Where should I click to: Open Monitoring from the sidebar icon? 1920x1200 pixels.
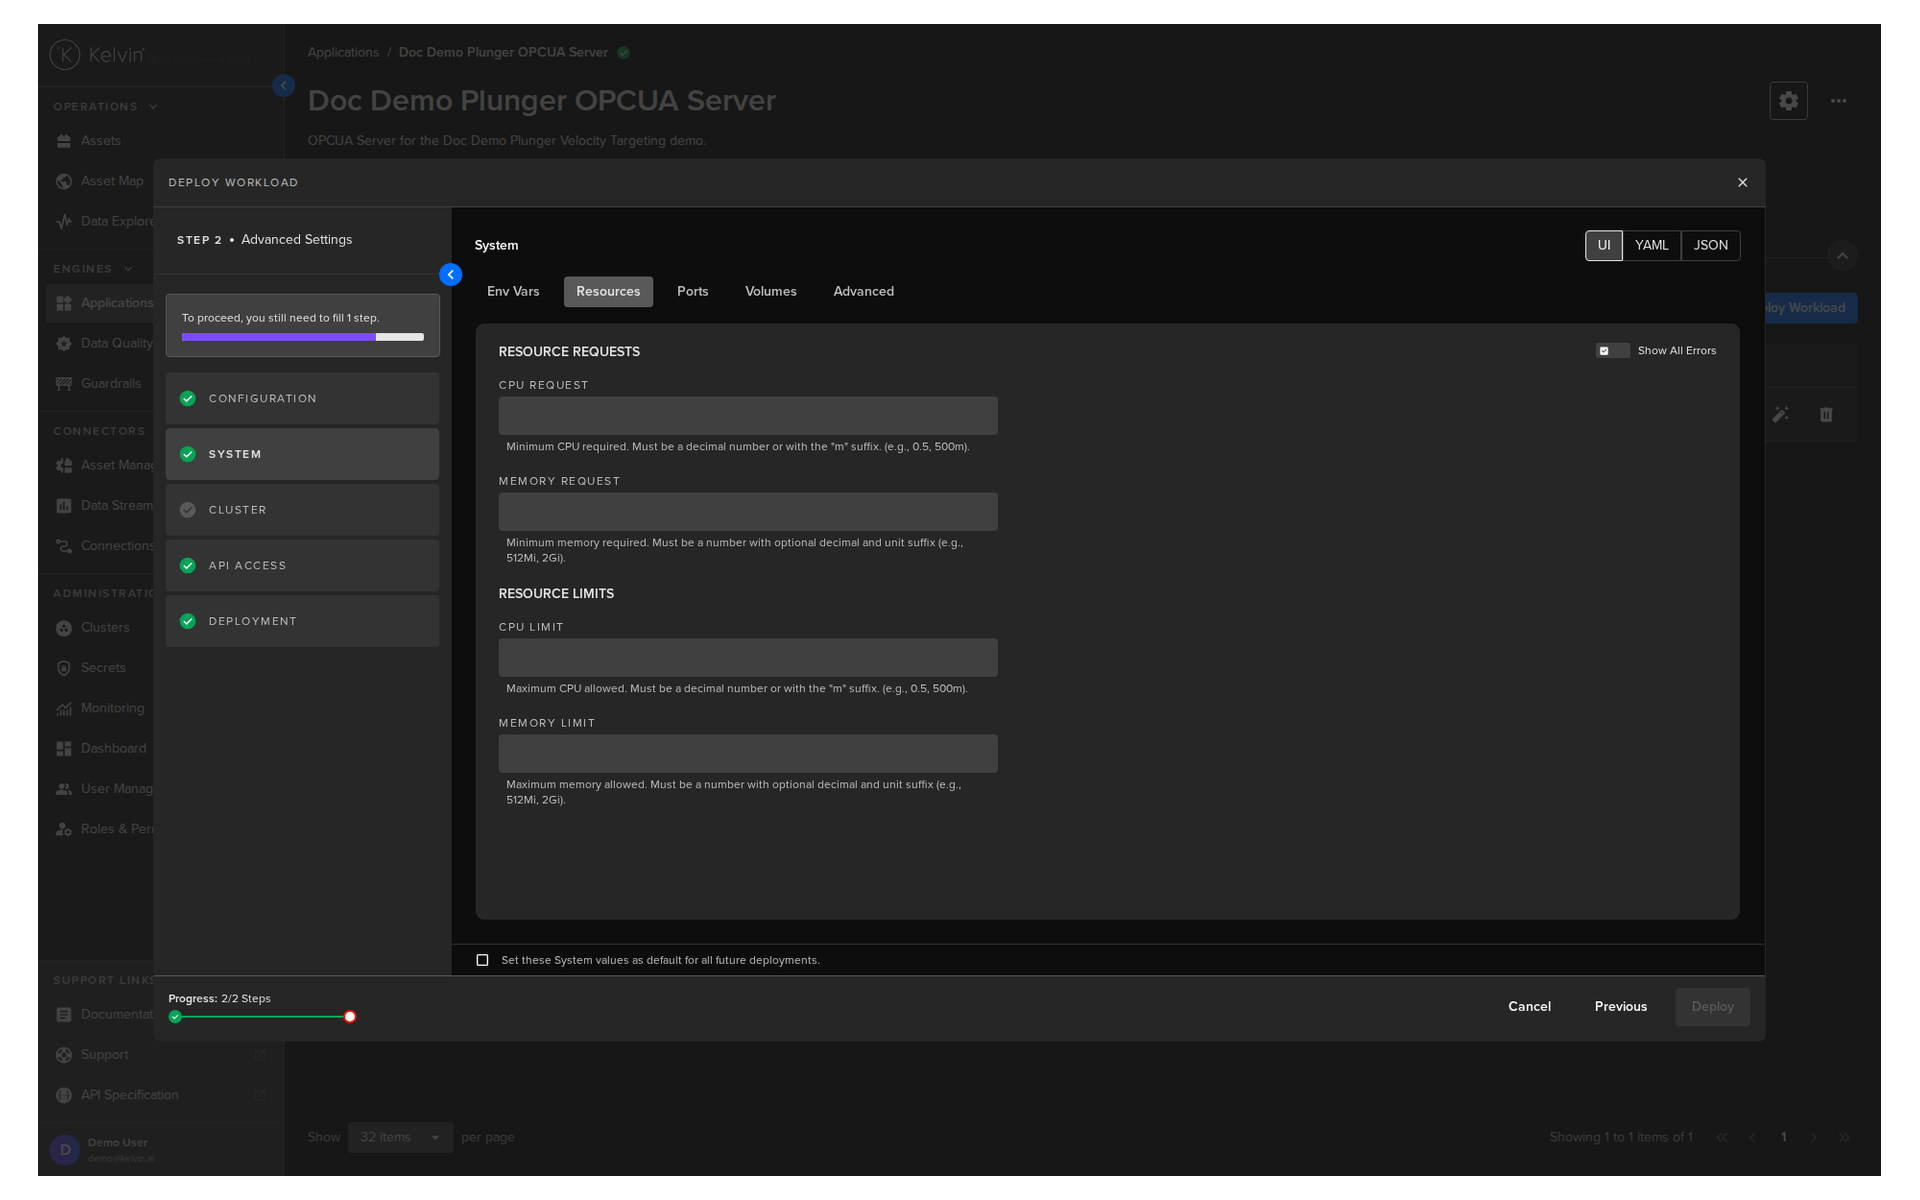[x=64, y=708]
